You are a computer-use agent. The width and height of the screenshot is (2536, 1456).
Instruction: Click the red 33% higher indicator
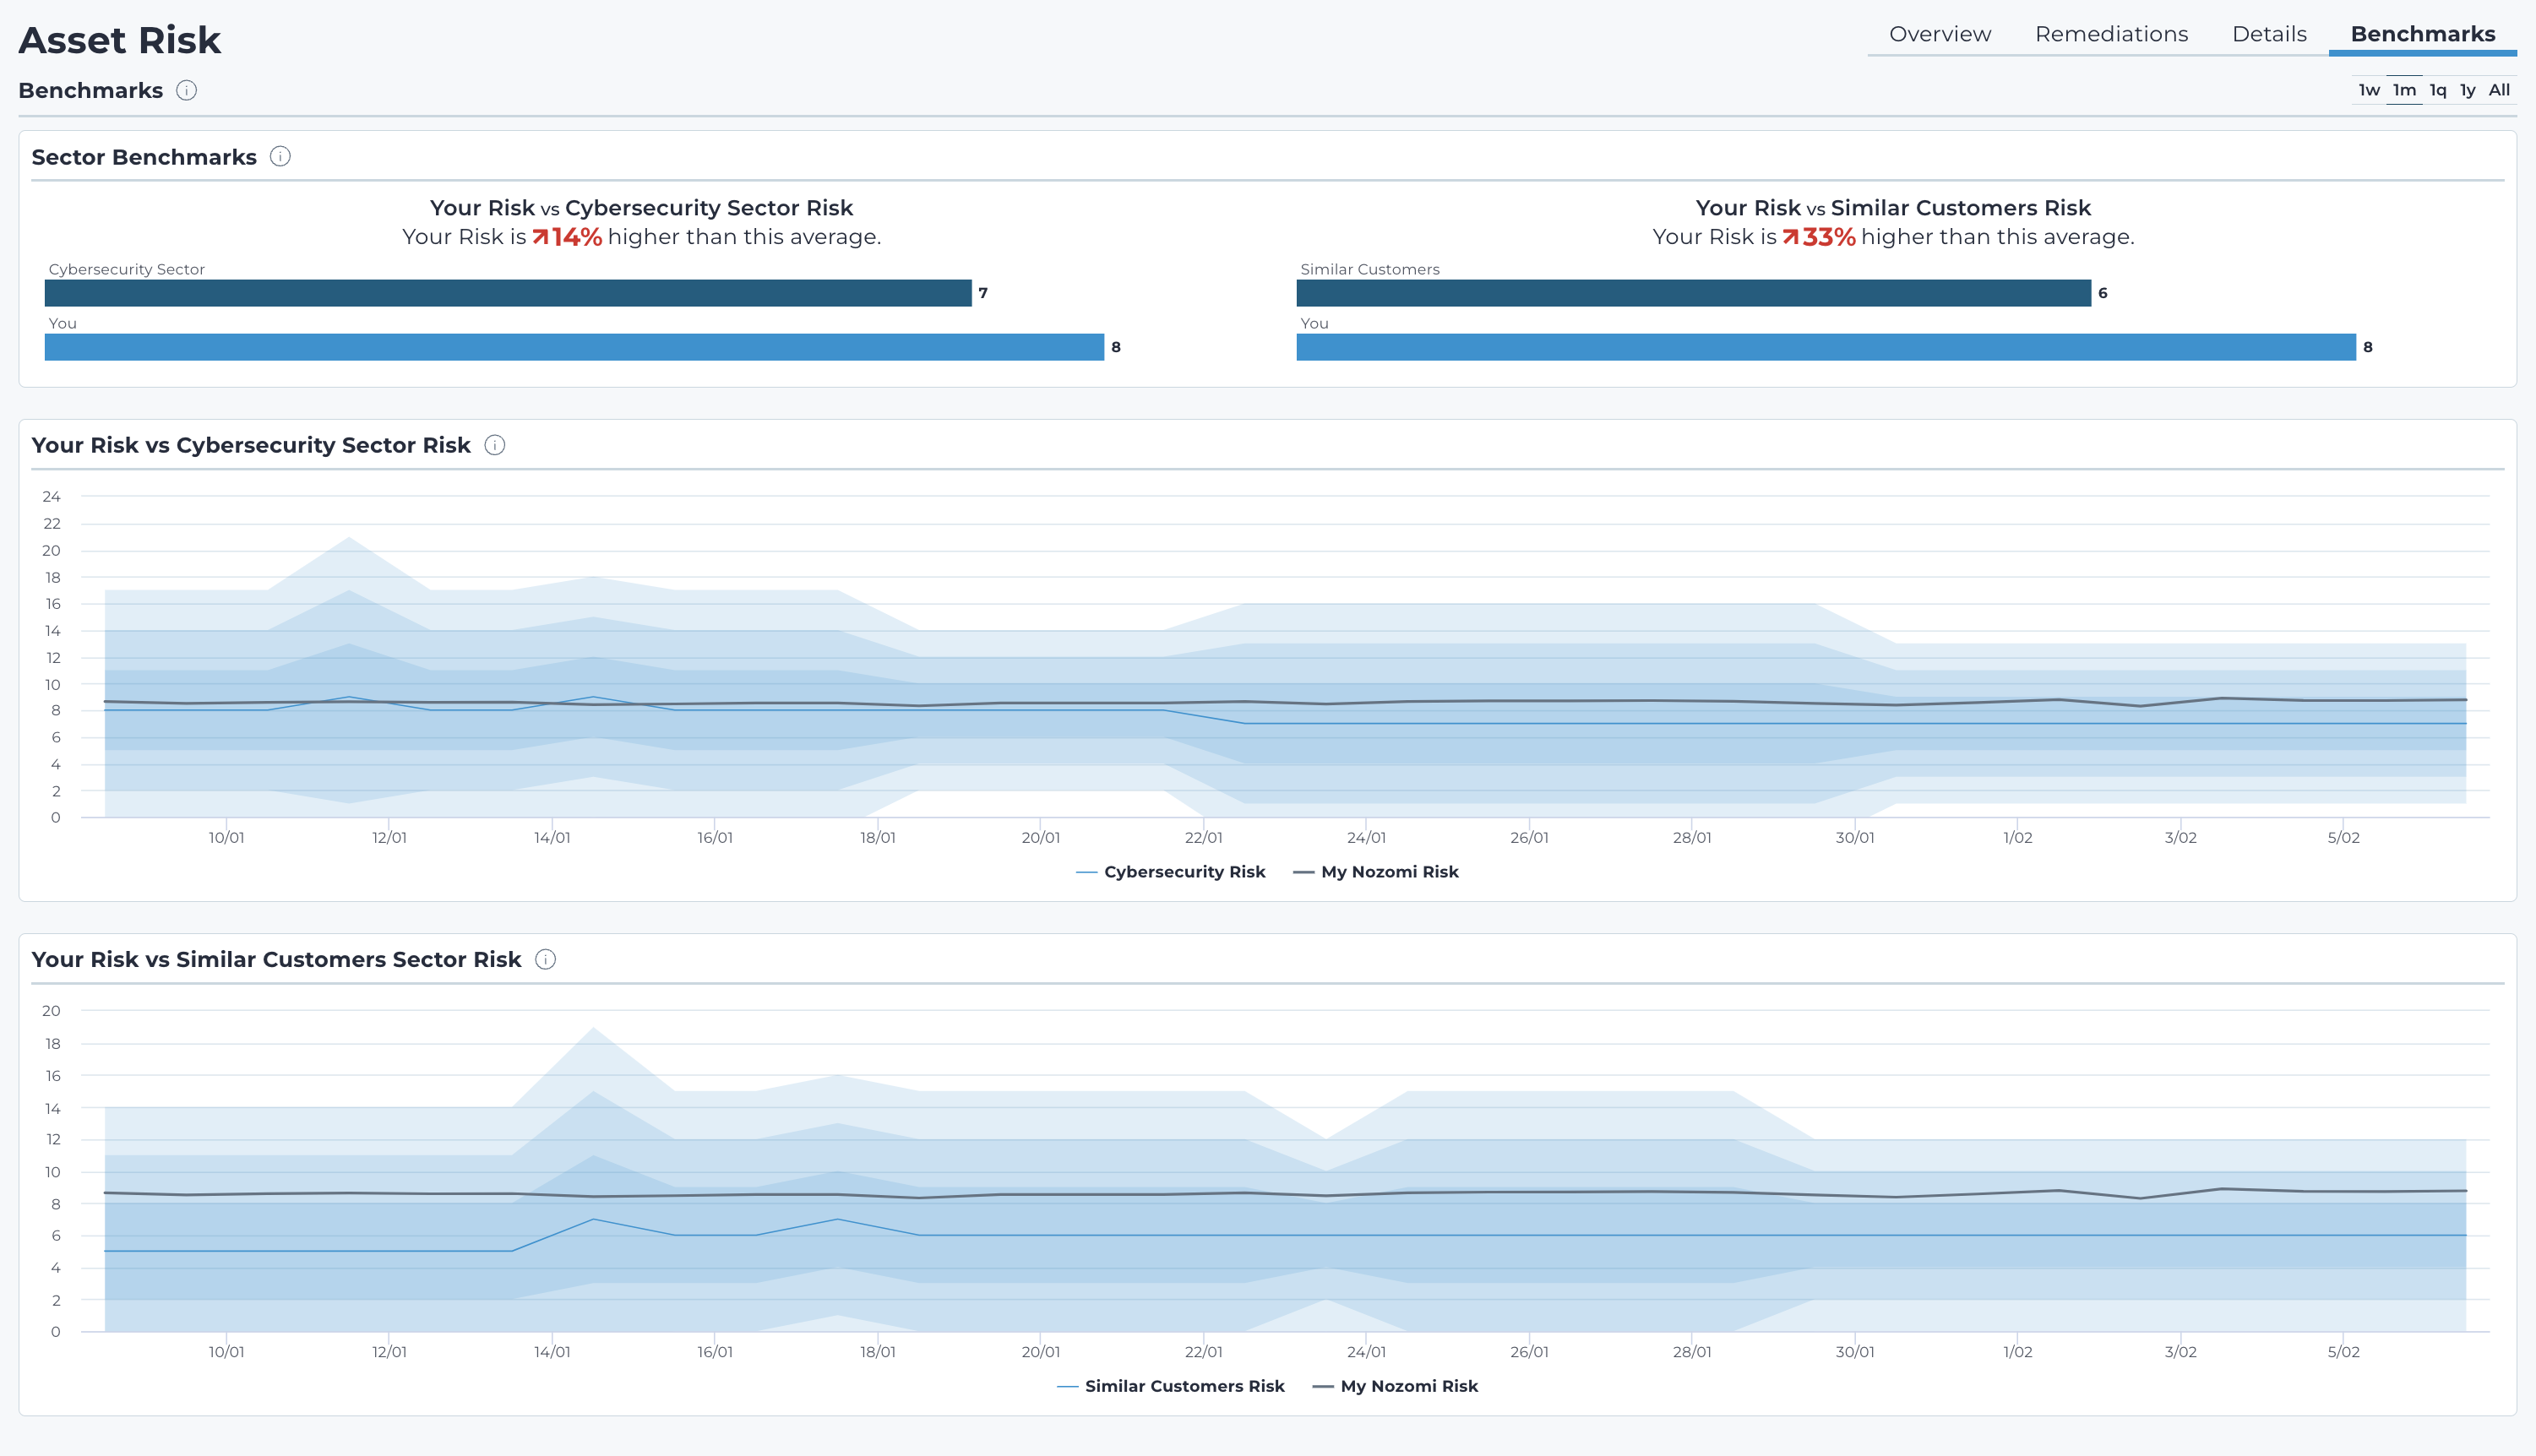1819,237
